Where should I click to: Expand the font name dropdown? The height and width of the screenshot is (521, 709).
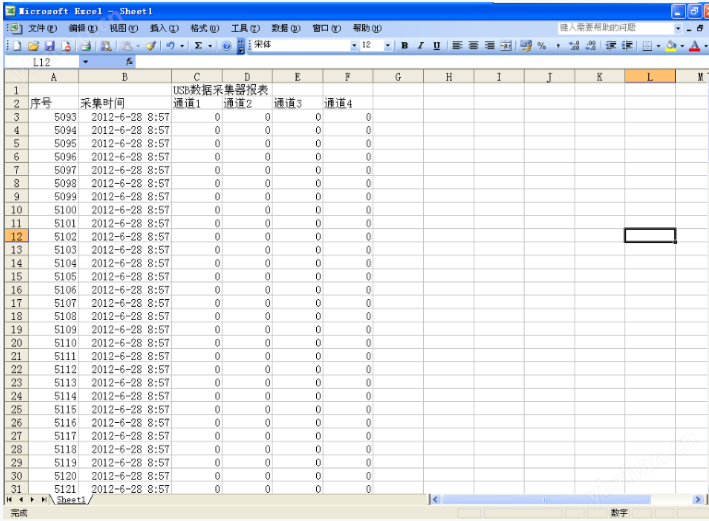click(354, 46)
